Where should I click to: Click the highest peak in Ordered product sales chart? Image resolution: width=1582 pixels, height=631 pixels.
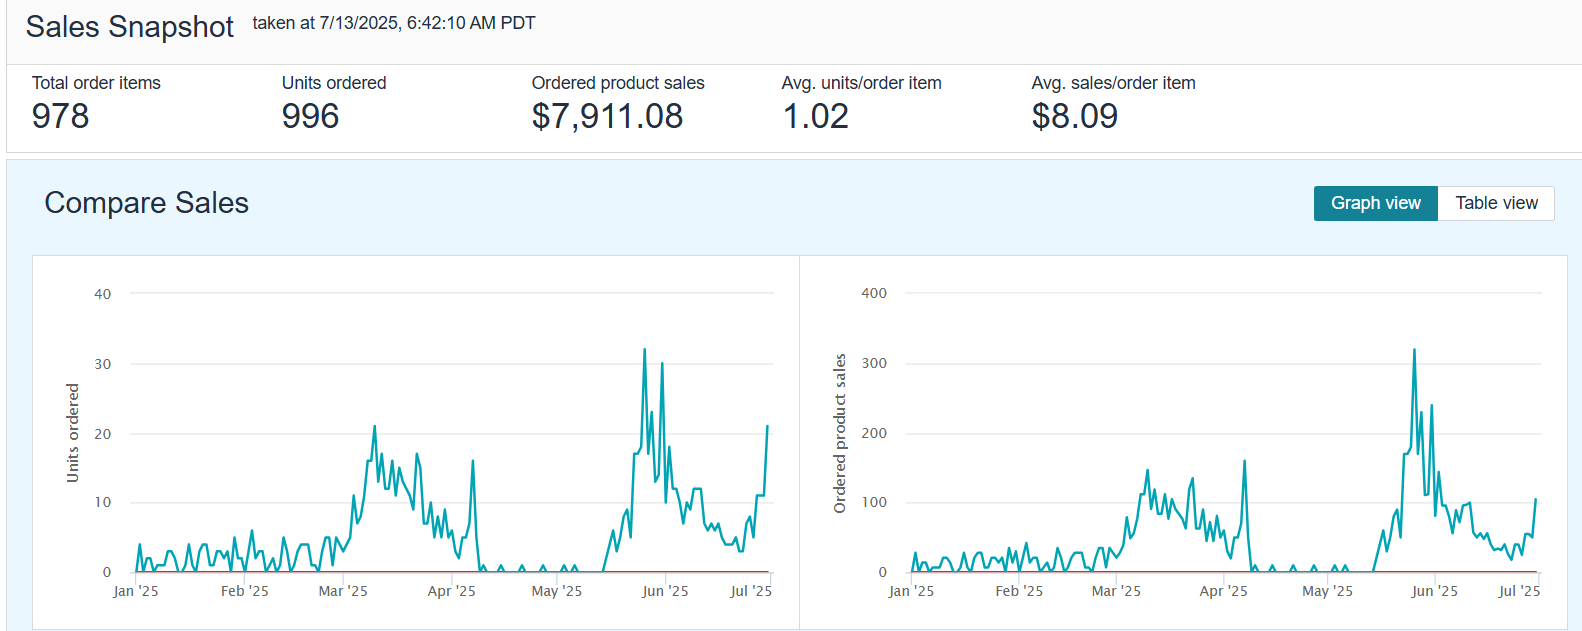(x=1414, y=350)
